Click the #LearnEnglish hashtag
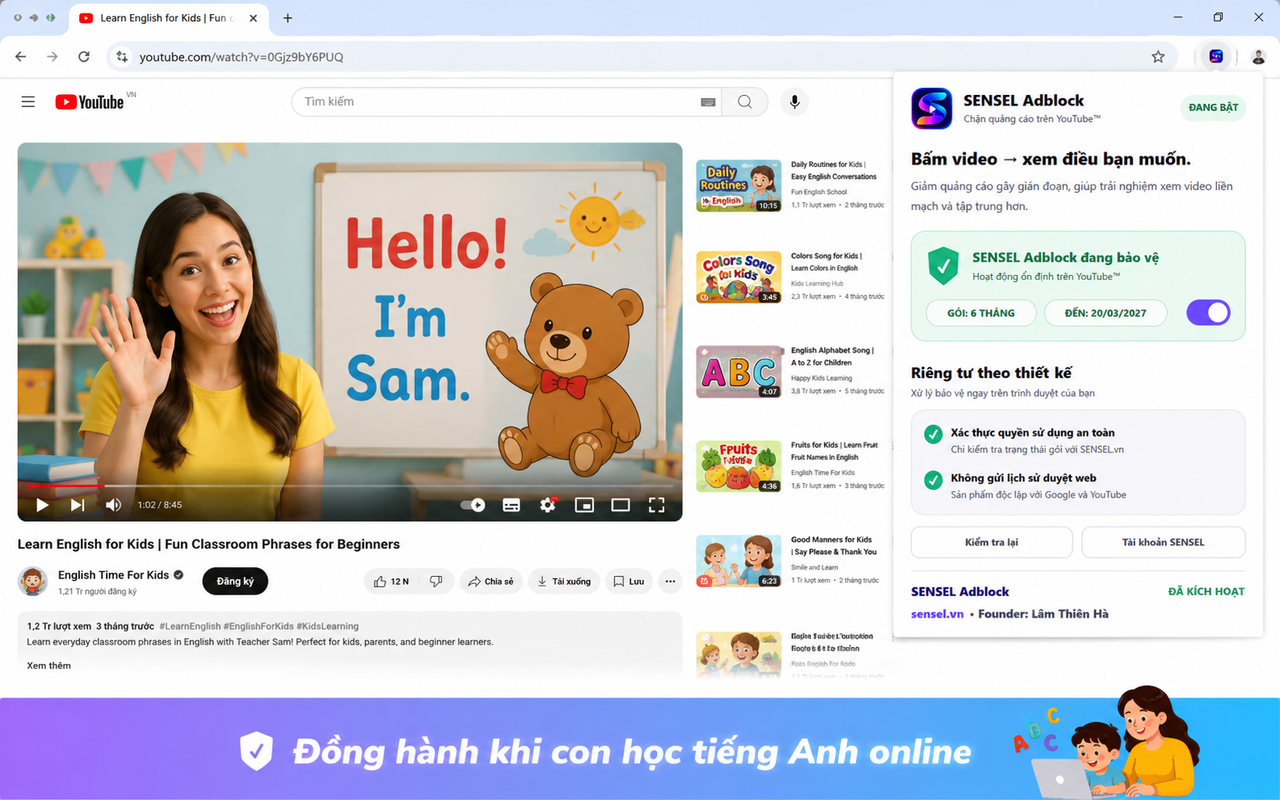Image resolution: width=1280 pixels, height=800 pixels. coord(192,626)
